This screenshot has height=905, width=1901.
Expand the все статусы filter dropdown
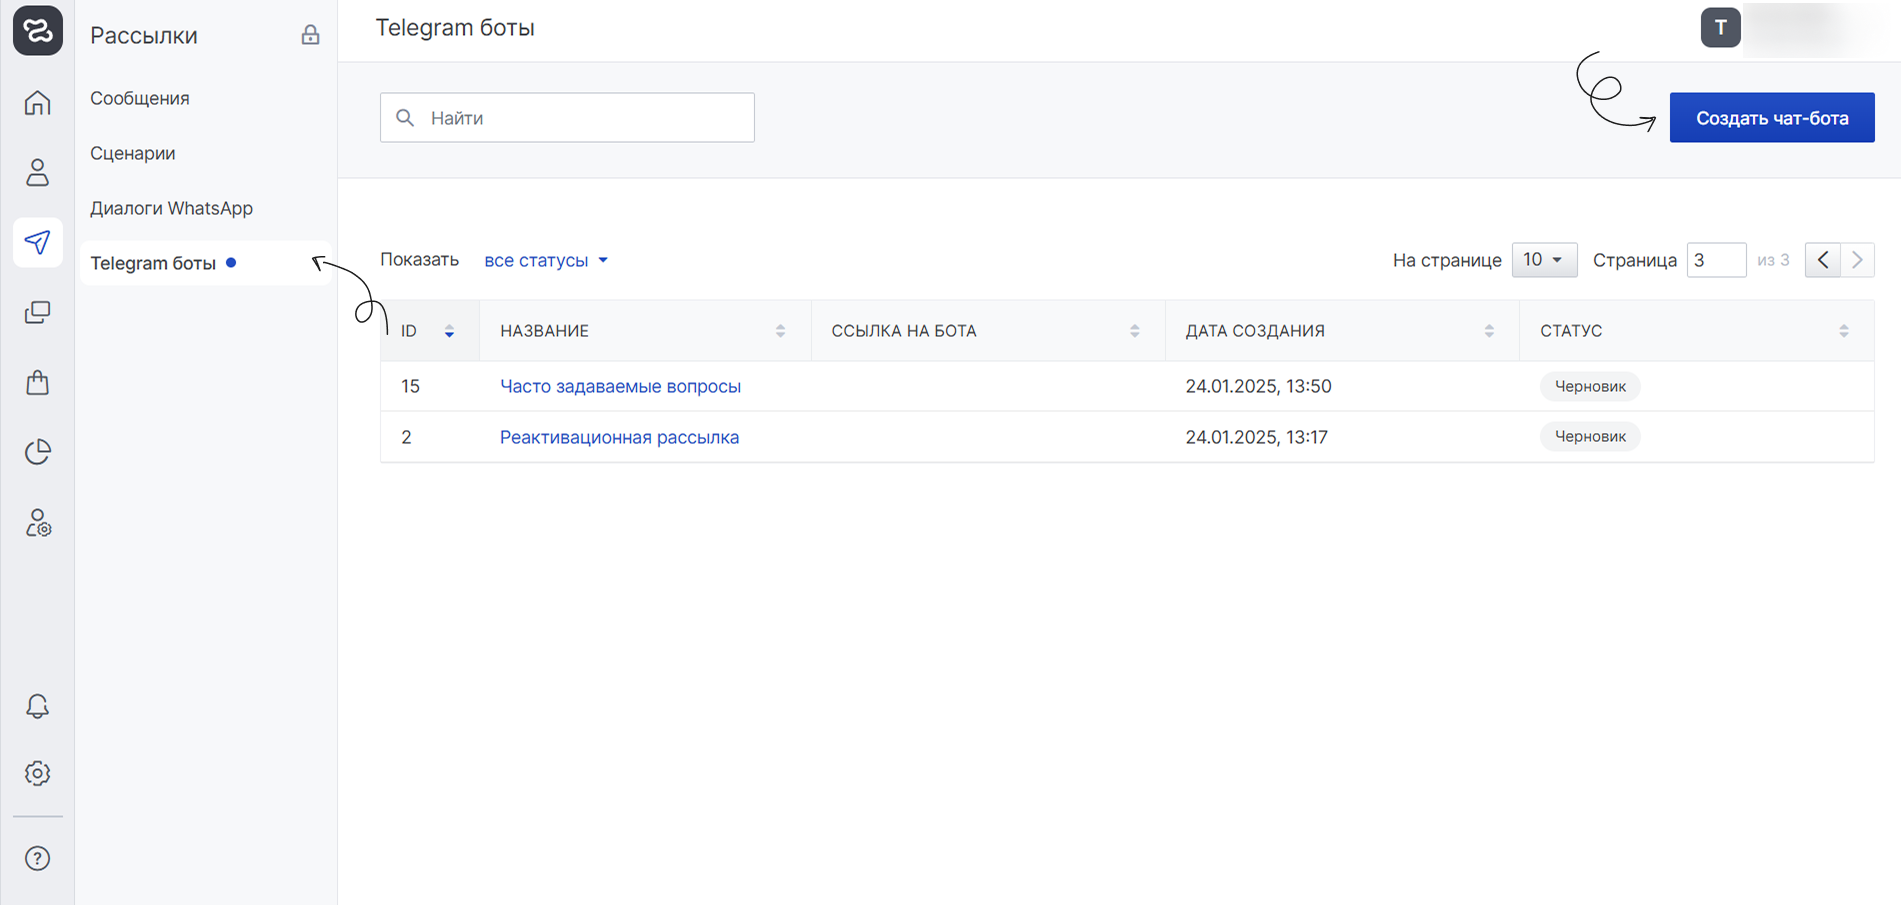tap(545, 260)
